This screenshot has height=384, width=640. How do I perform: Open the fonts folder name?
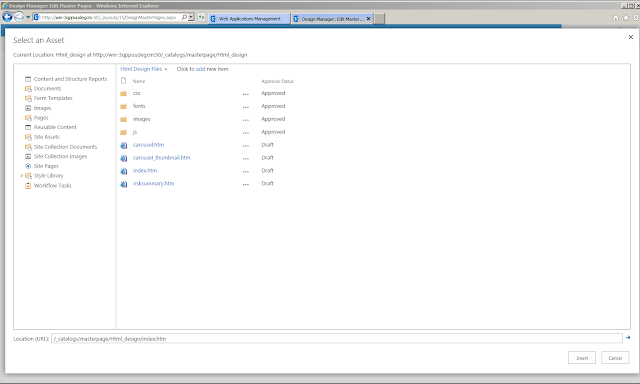139,106
